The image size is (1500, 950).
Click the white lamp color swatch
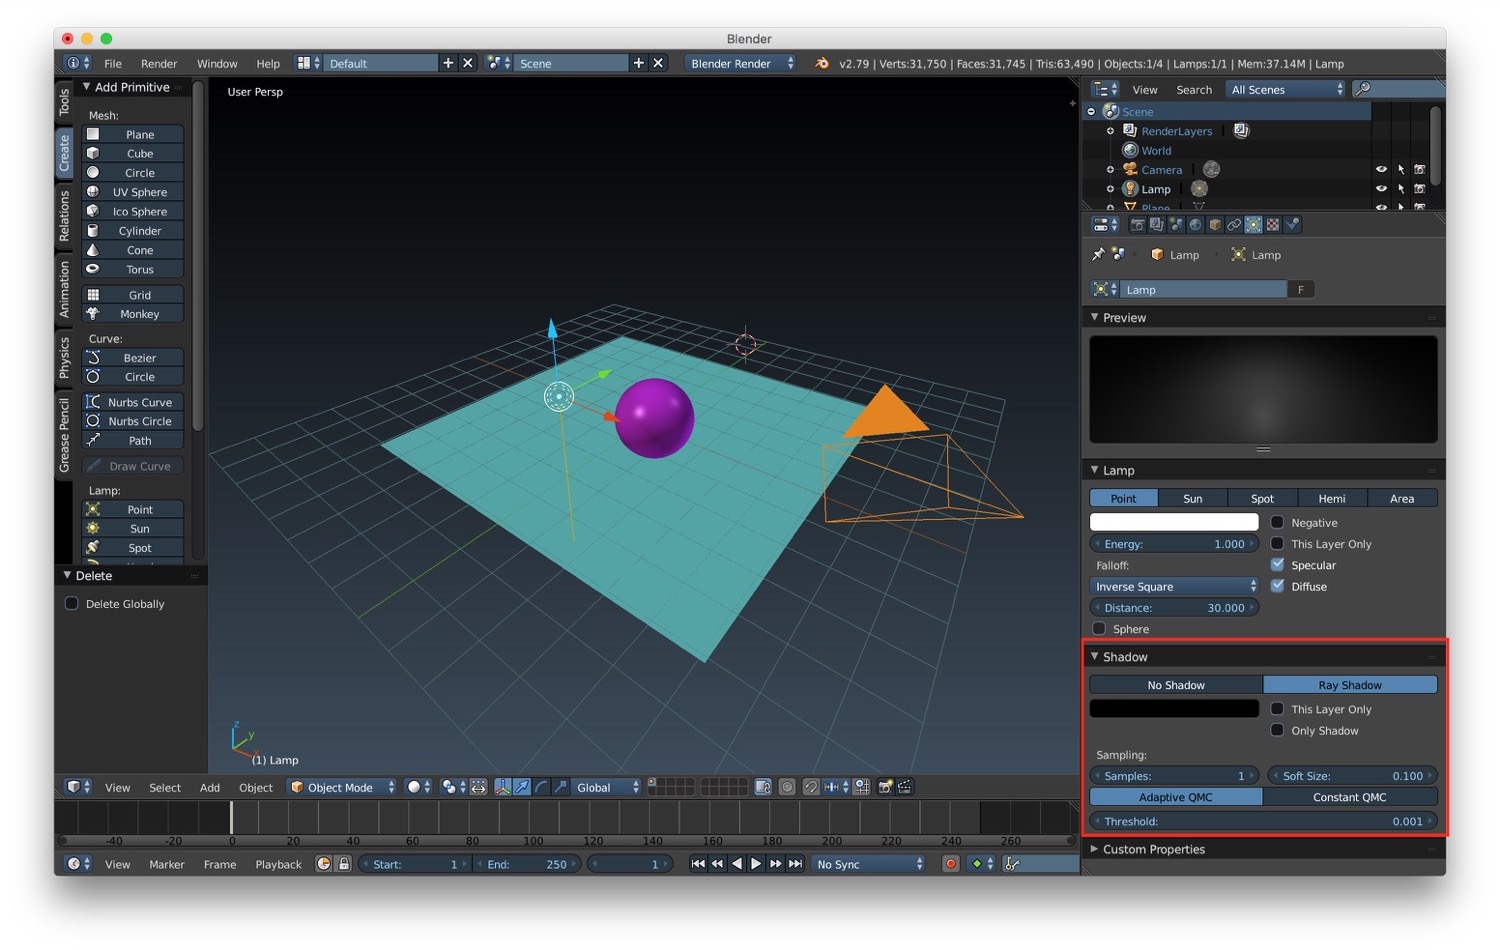pyautogui.click(x=1174, y=522)
